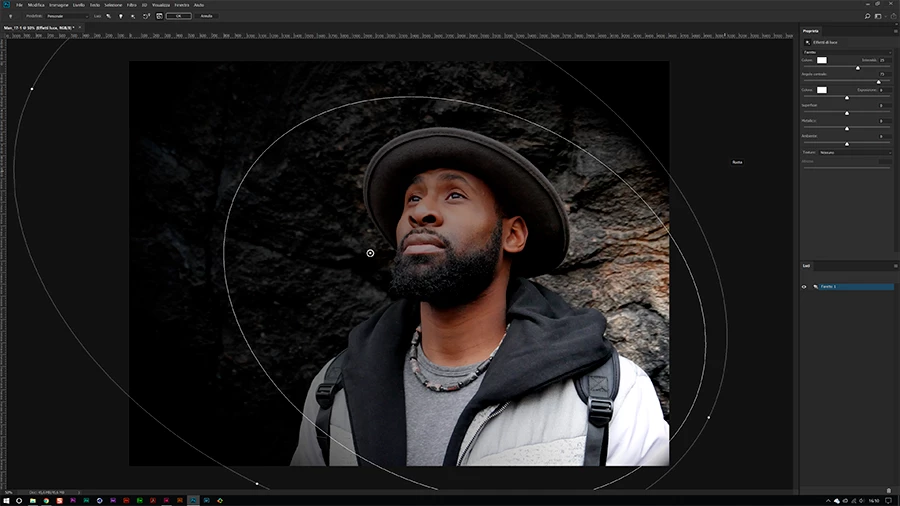Viewport: 900px width, 506px height.
Task: Add a new spot light from options bar
Action: (x=108, y=16)
